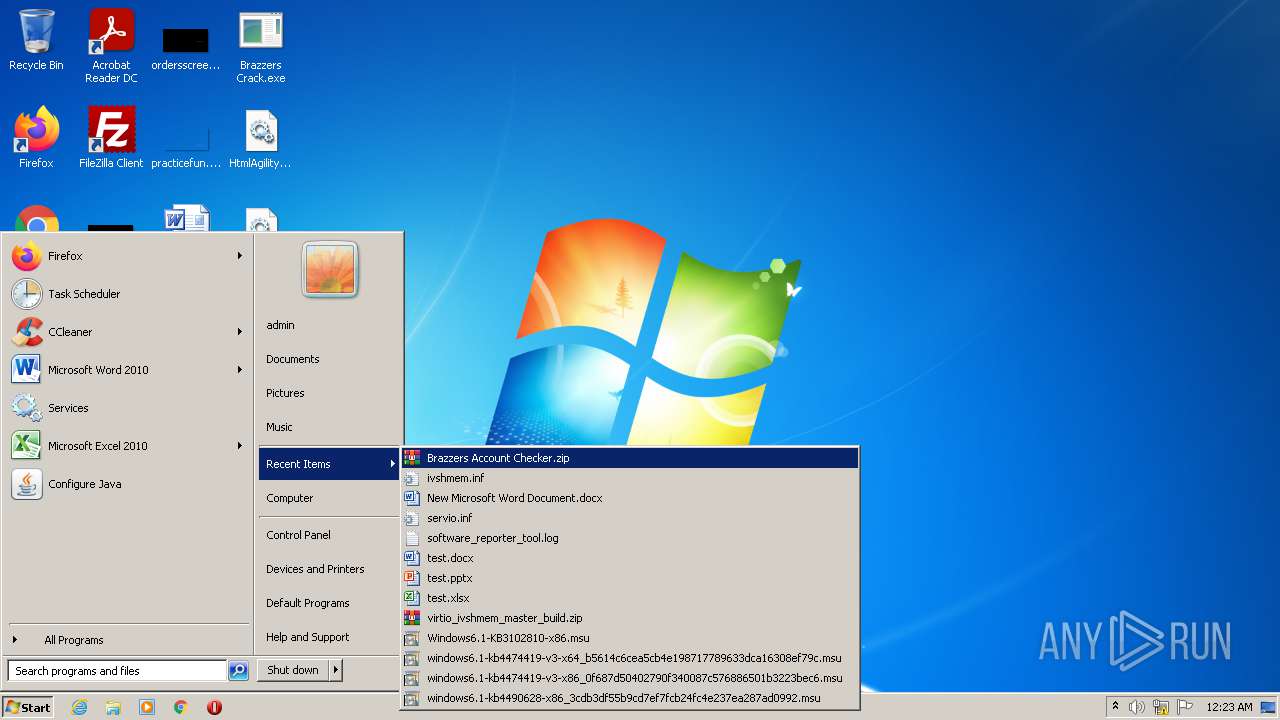1280x720 pixels.
Task: Click the Action Center flag tray icon
Action: coord(1185,707)
